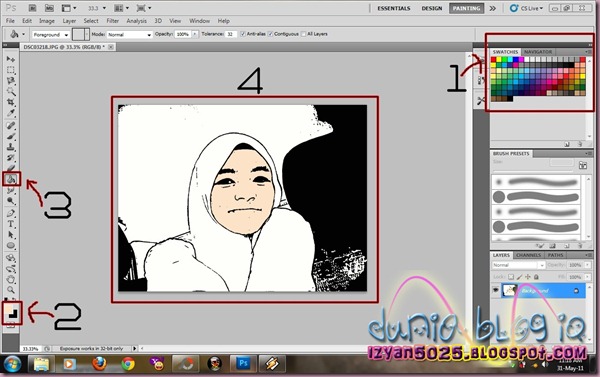The image size is (600, 377).
Task: Switch to the Design workspace
Action: pos(432,8)
